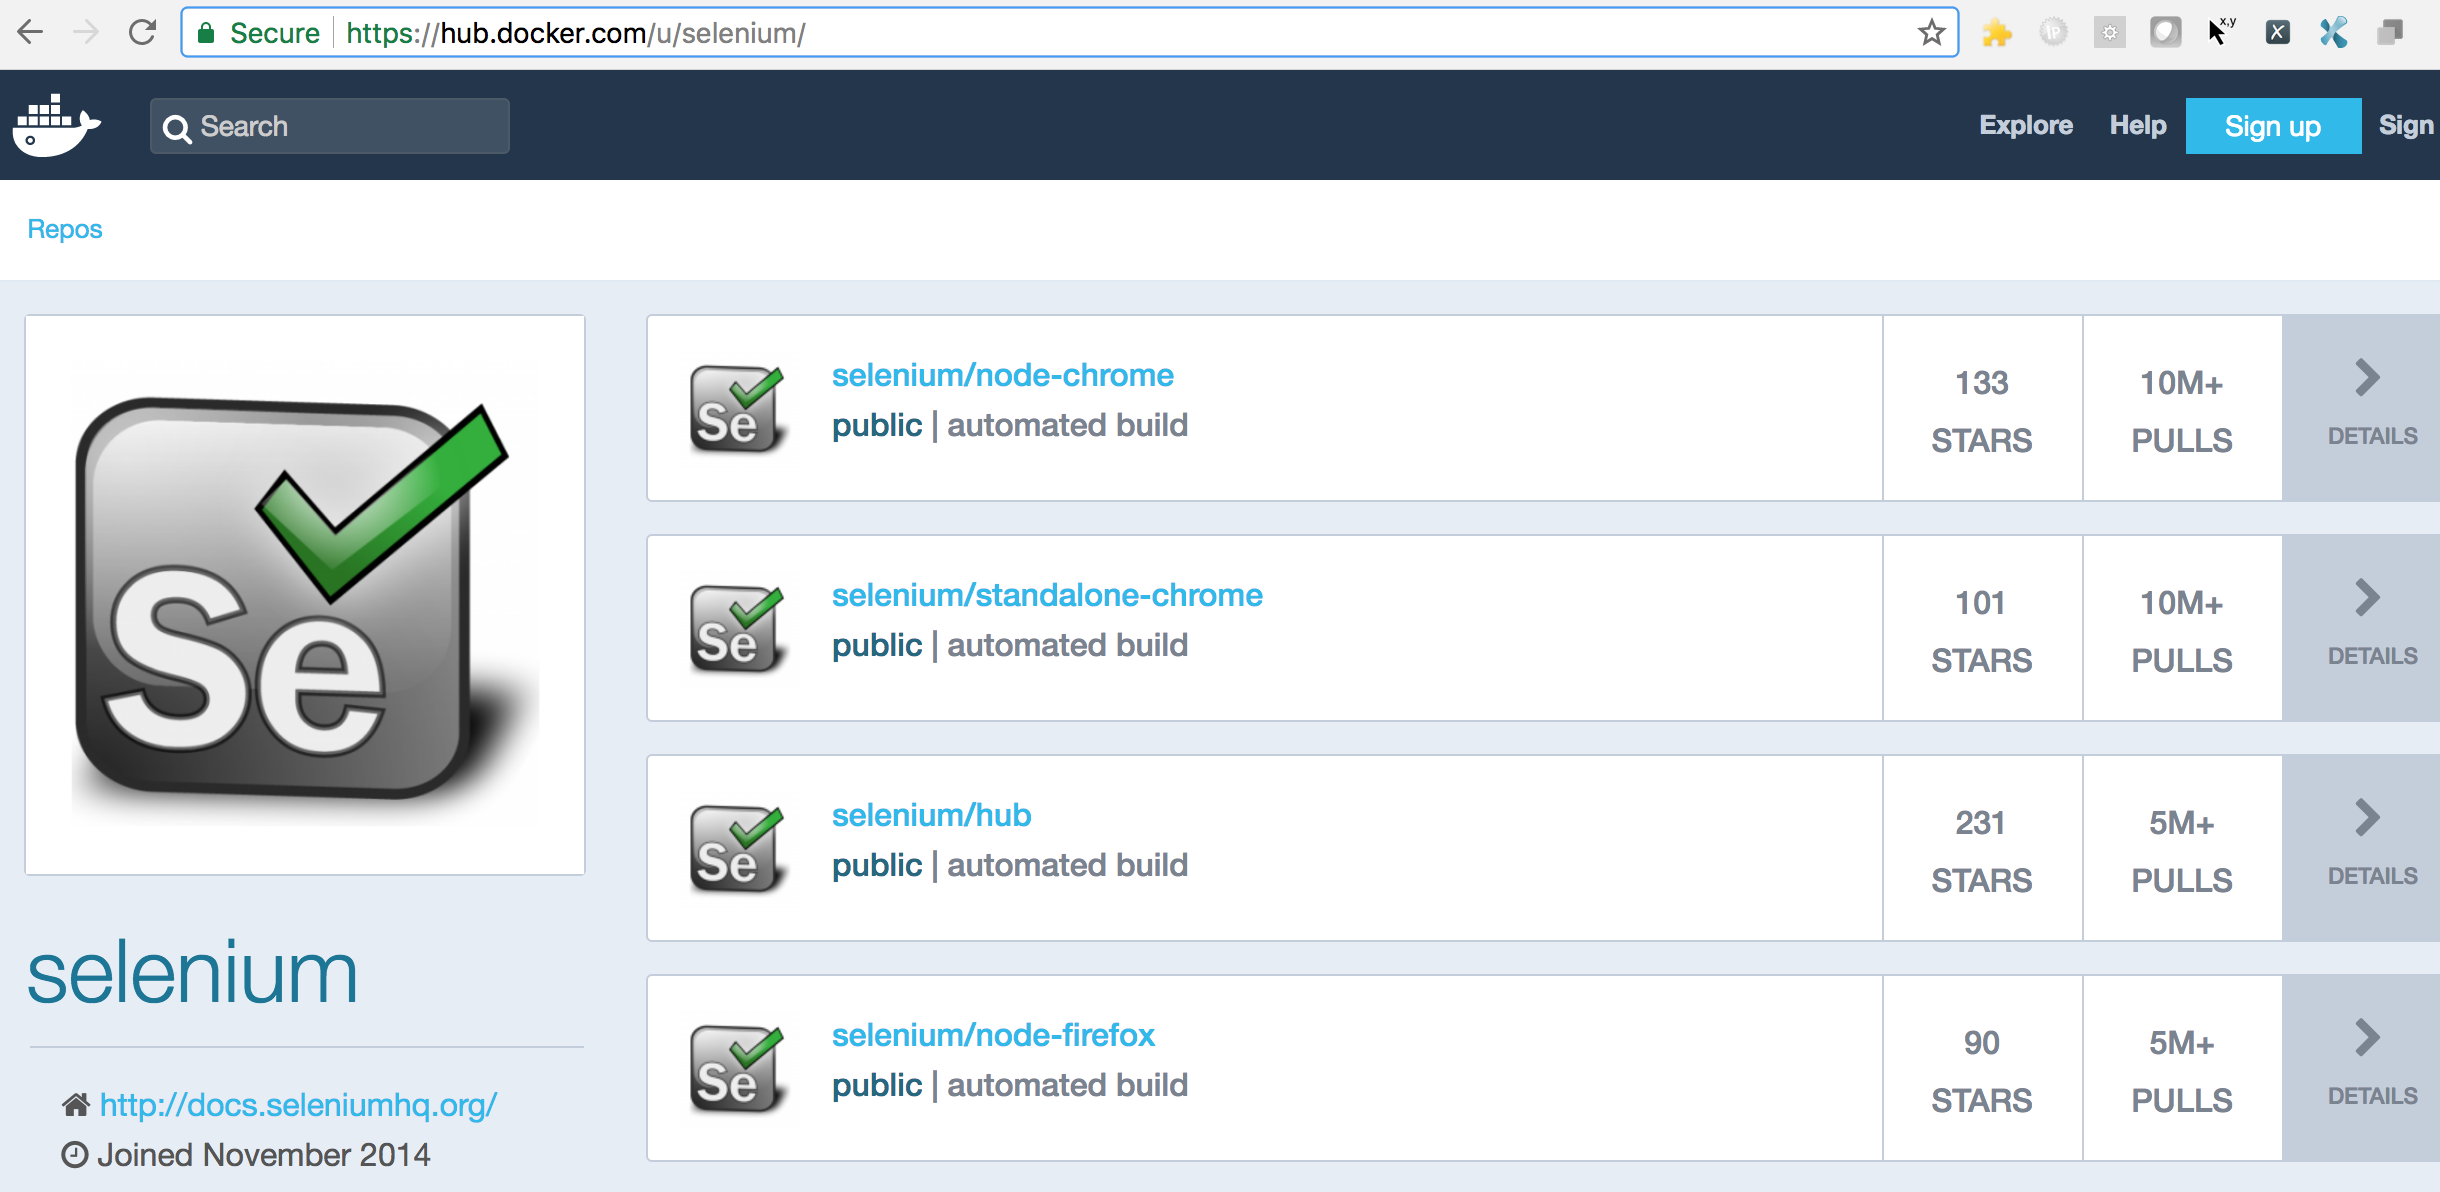Screen dimensions: 2440x1192
Task: Open the round grey extension icon
Action: coord(2053,33)
